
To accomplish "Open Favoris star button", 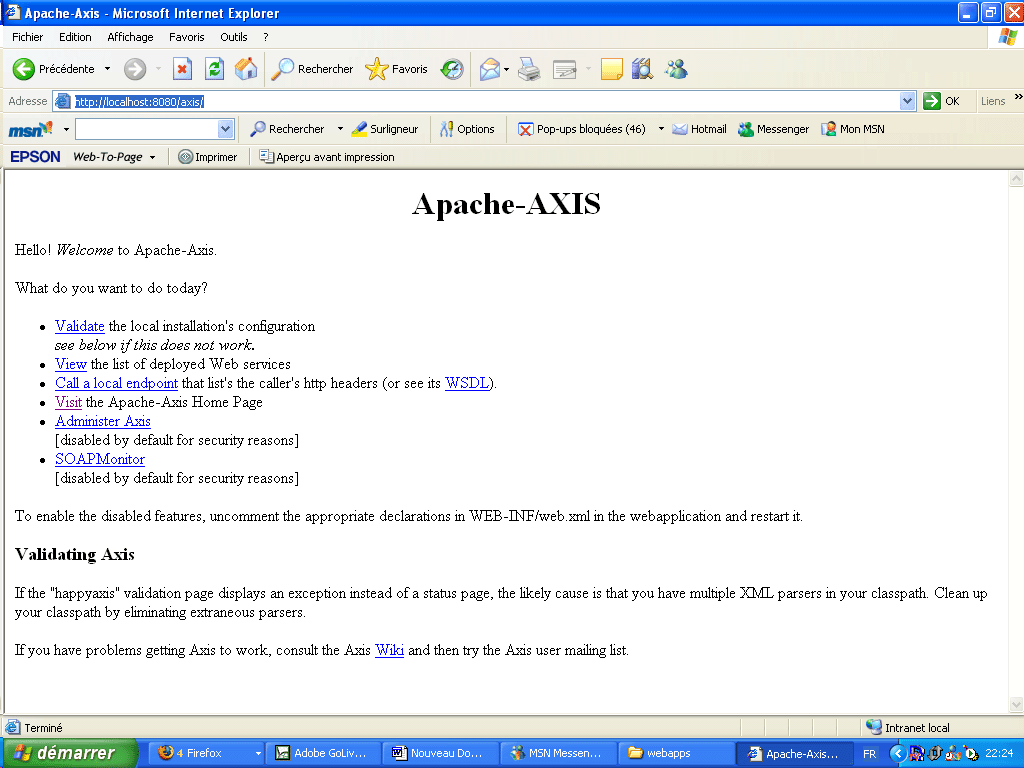I will tap(397, 69).
